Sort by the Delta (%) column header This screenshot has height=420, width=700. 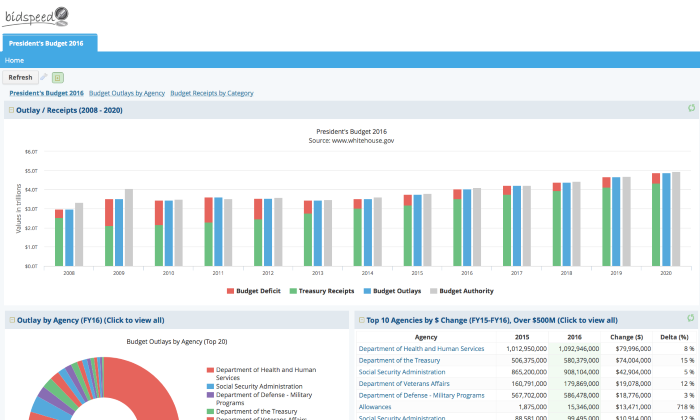(674, 337)
